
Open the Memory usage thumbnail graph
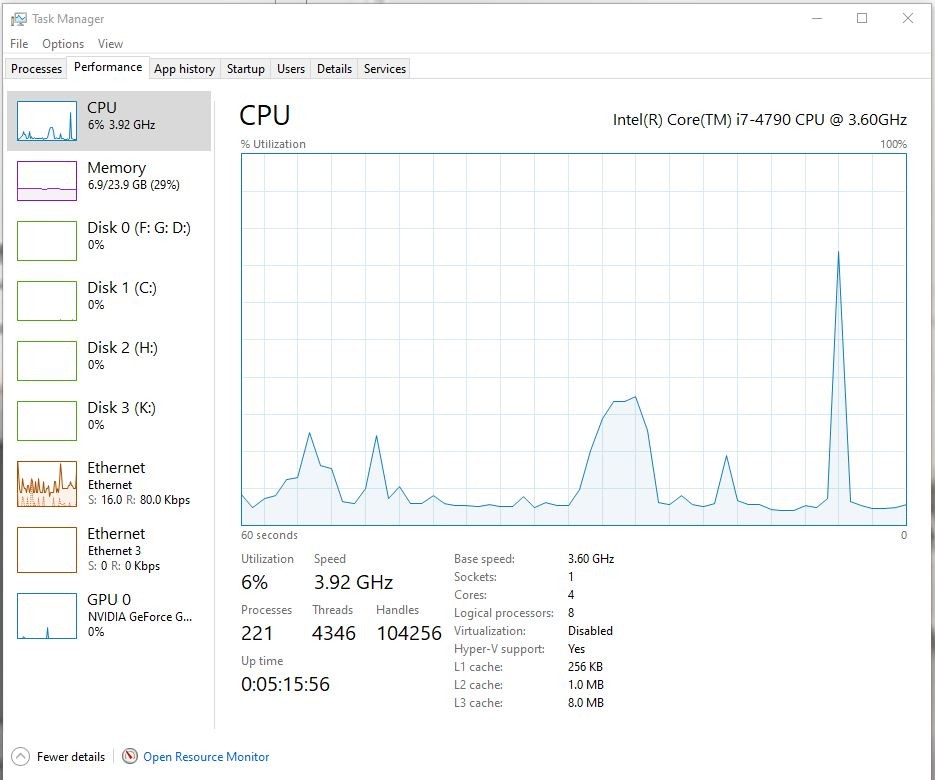pyautogui.click(x=47, y=181)
